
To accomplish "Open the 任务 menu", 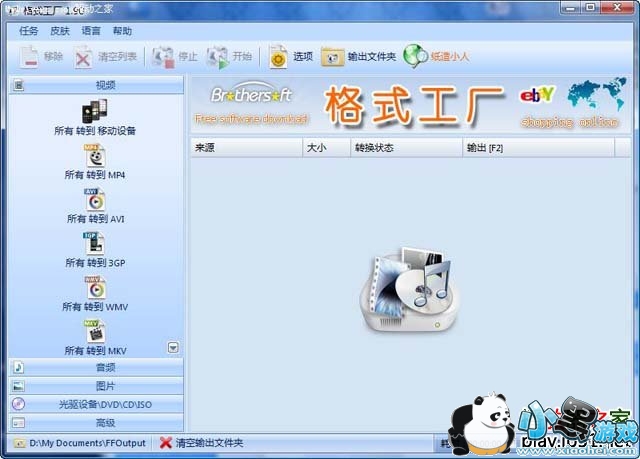I will click(x=29, y=31).
